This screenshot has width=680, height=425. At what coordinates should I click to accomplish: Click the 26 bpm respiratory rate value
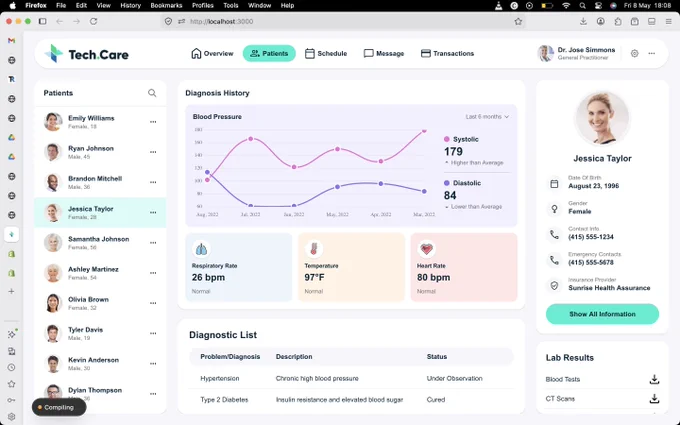(x=208, y=278)
